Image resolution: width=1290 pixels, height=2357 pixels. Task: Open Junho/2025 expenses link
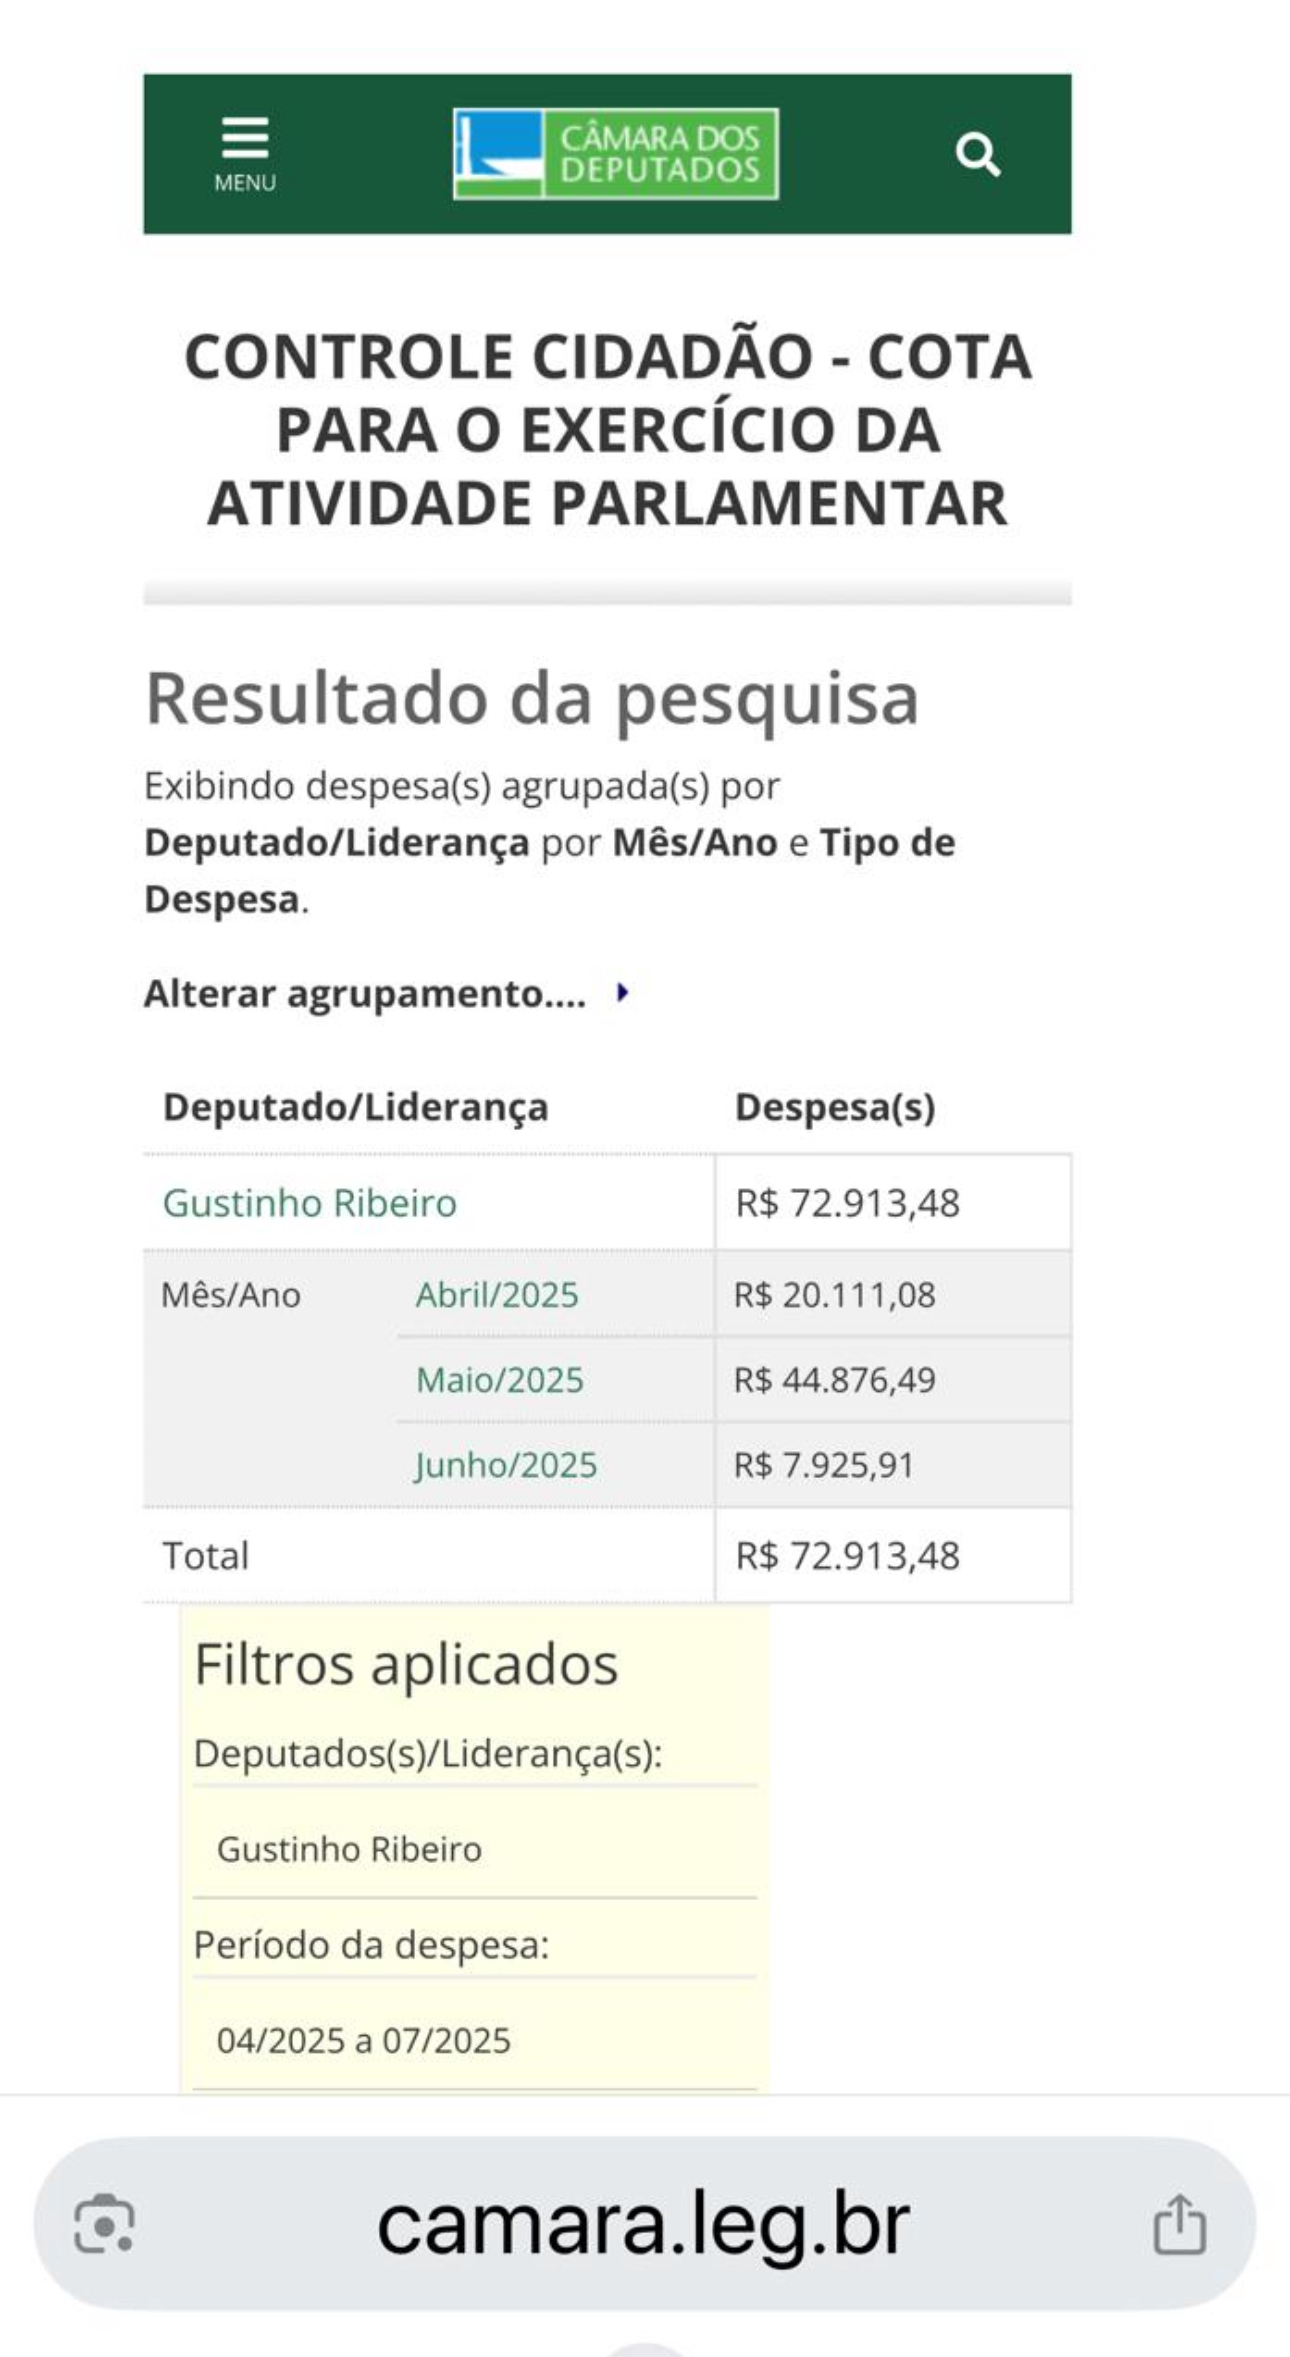coord(506,1465)
